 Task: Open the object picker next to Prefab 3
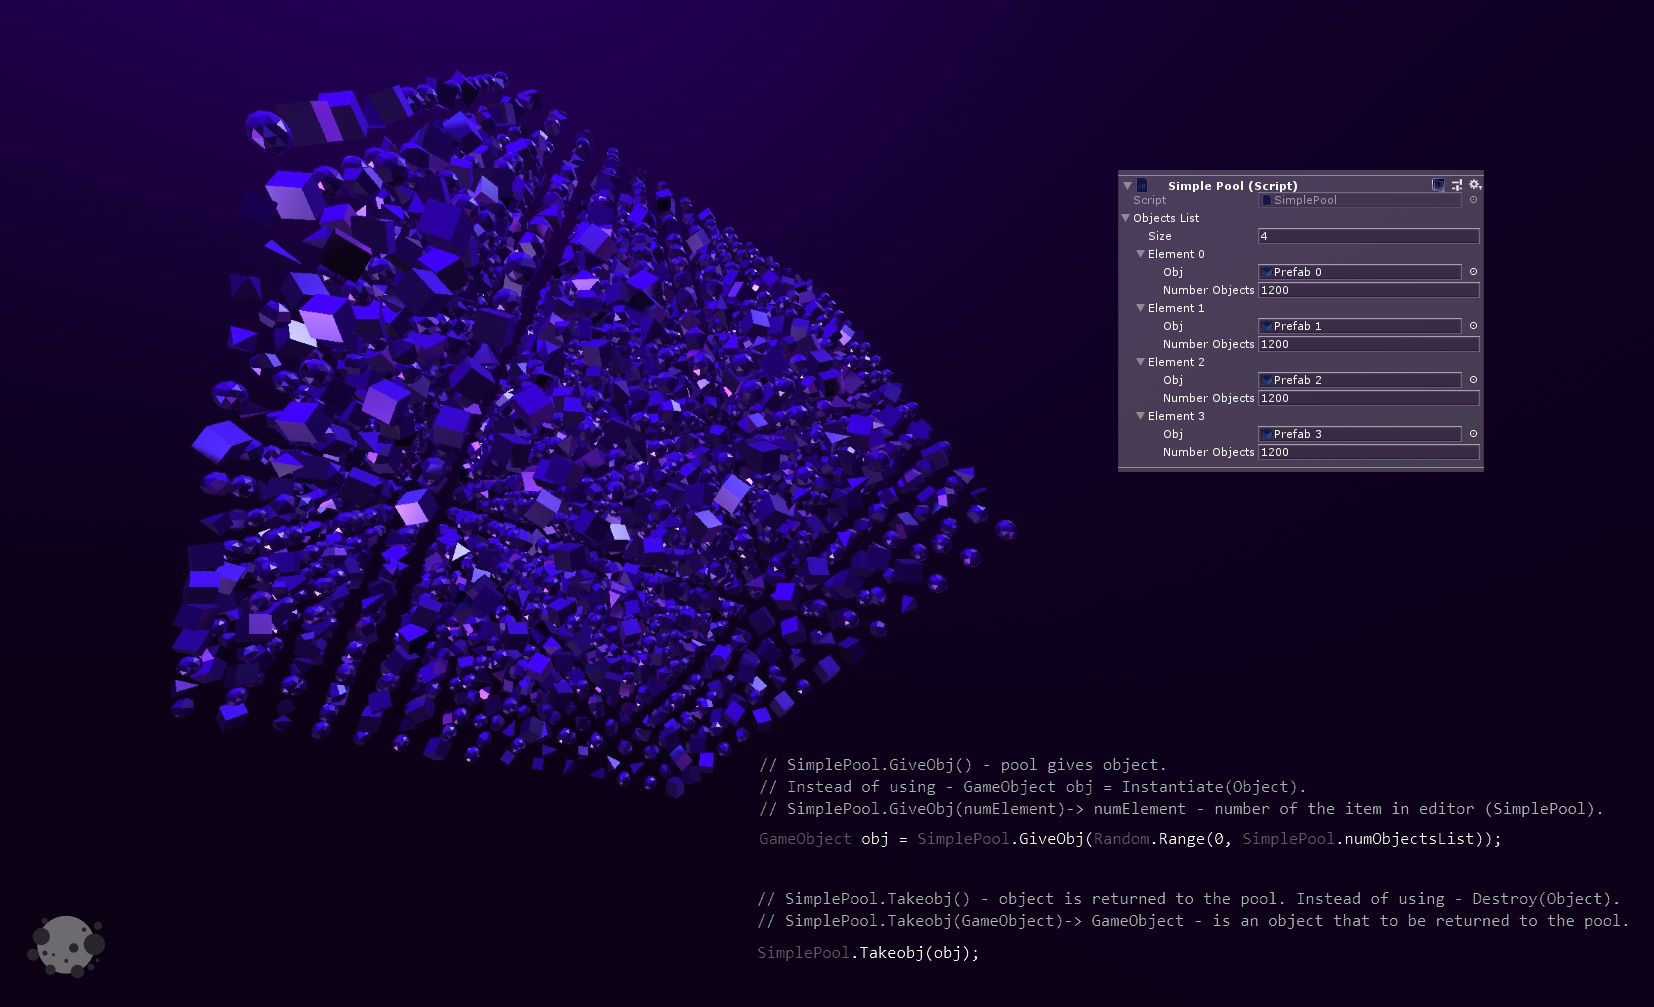click(x=1474, y=434)
